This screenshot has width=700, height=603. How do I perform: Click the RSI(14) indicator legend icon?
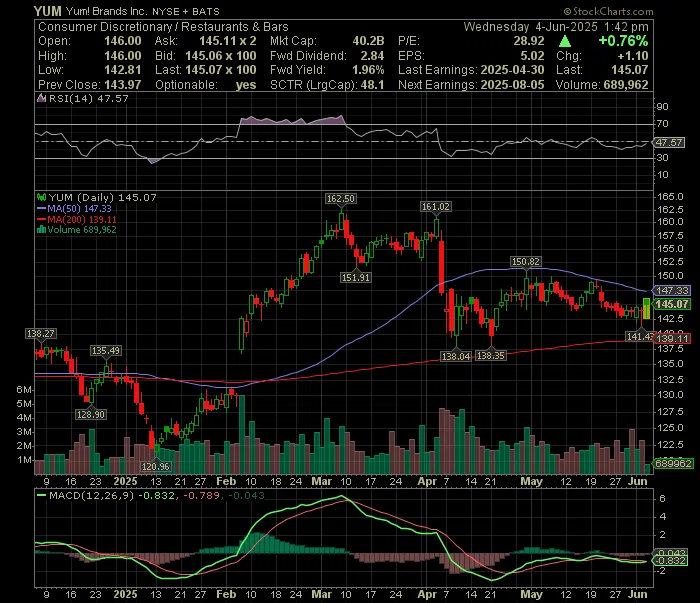(42, 98)
